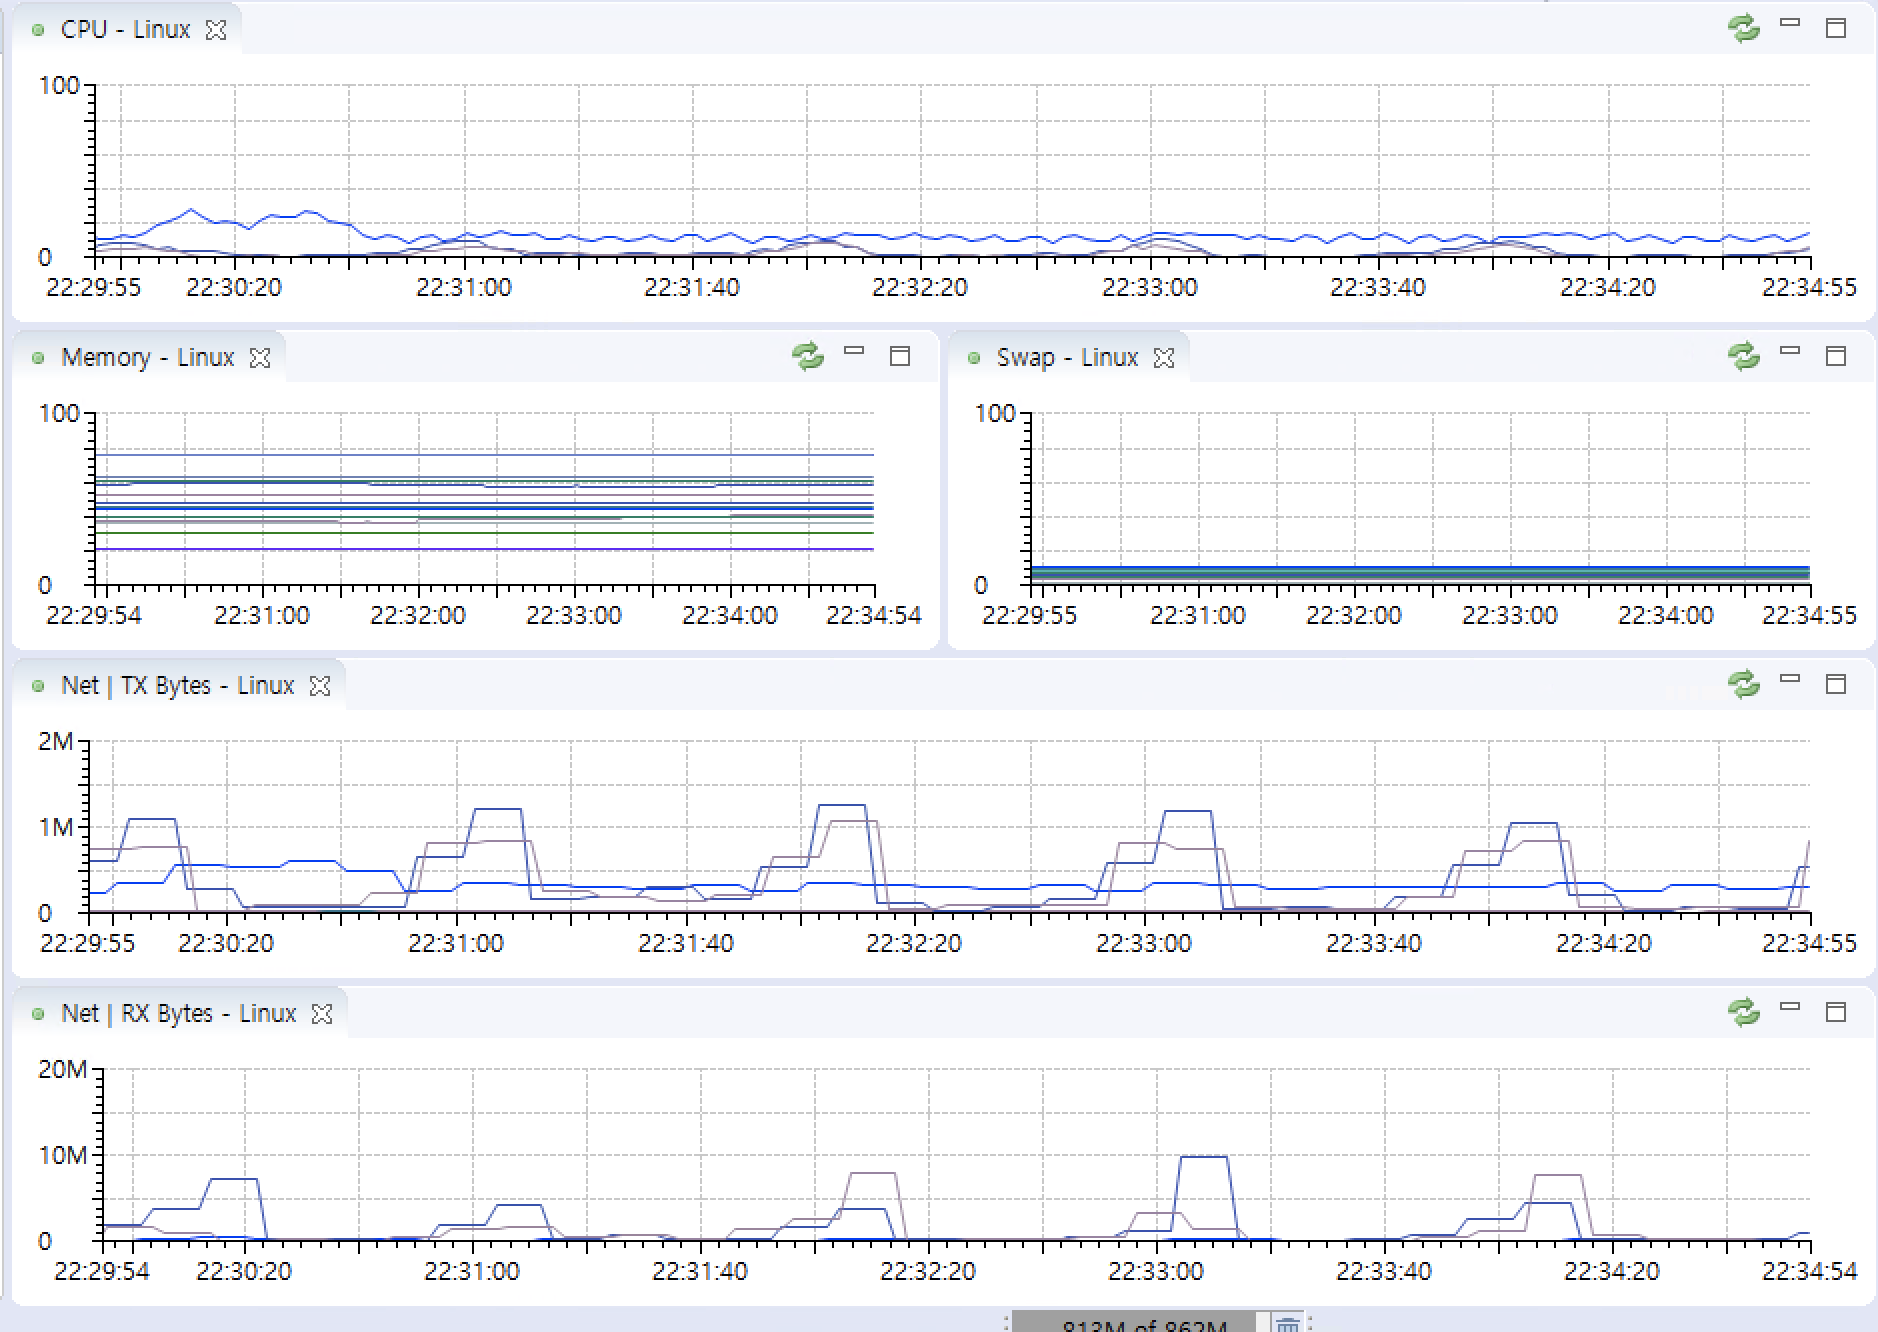
Task: Maximize the Memory - Linux view
Action: pyautogui.click(x=900, y=356)
